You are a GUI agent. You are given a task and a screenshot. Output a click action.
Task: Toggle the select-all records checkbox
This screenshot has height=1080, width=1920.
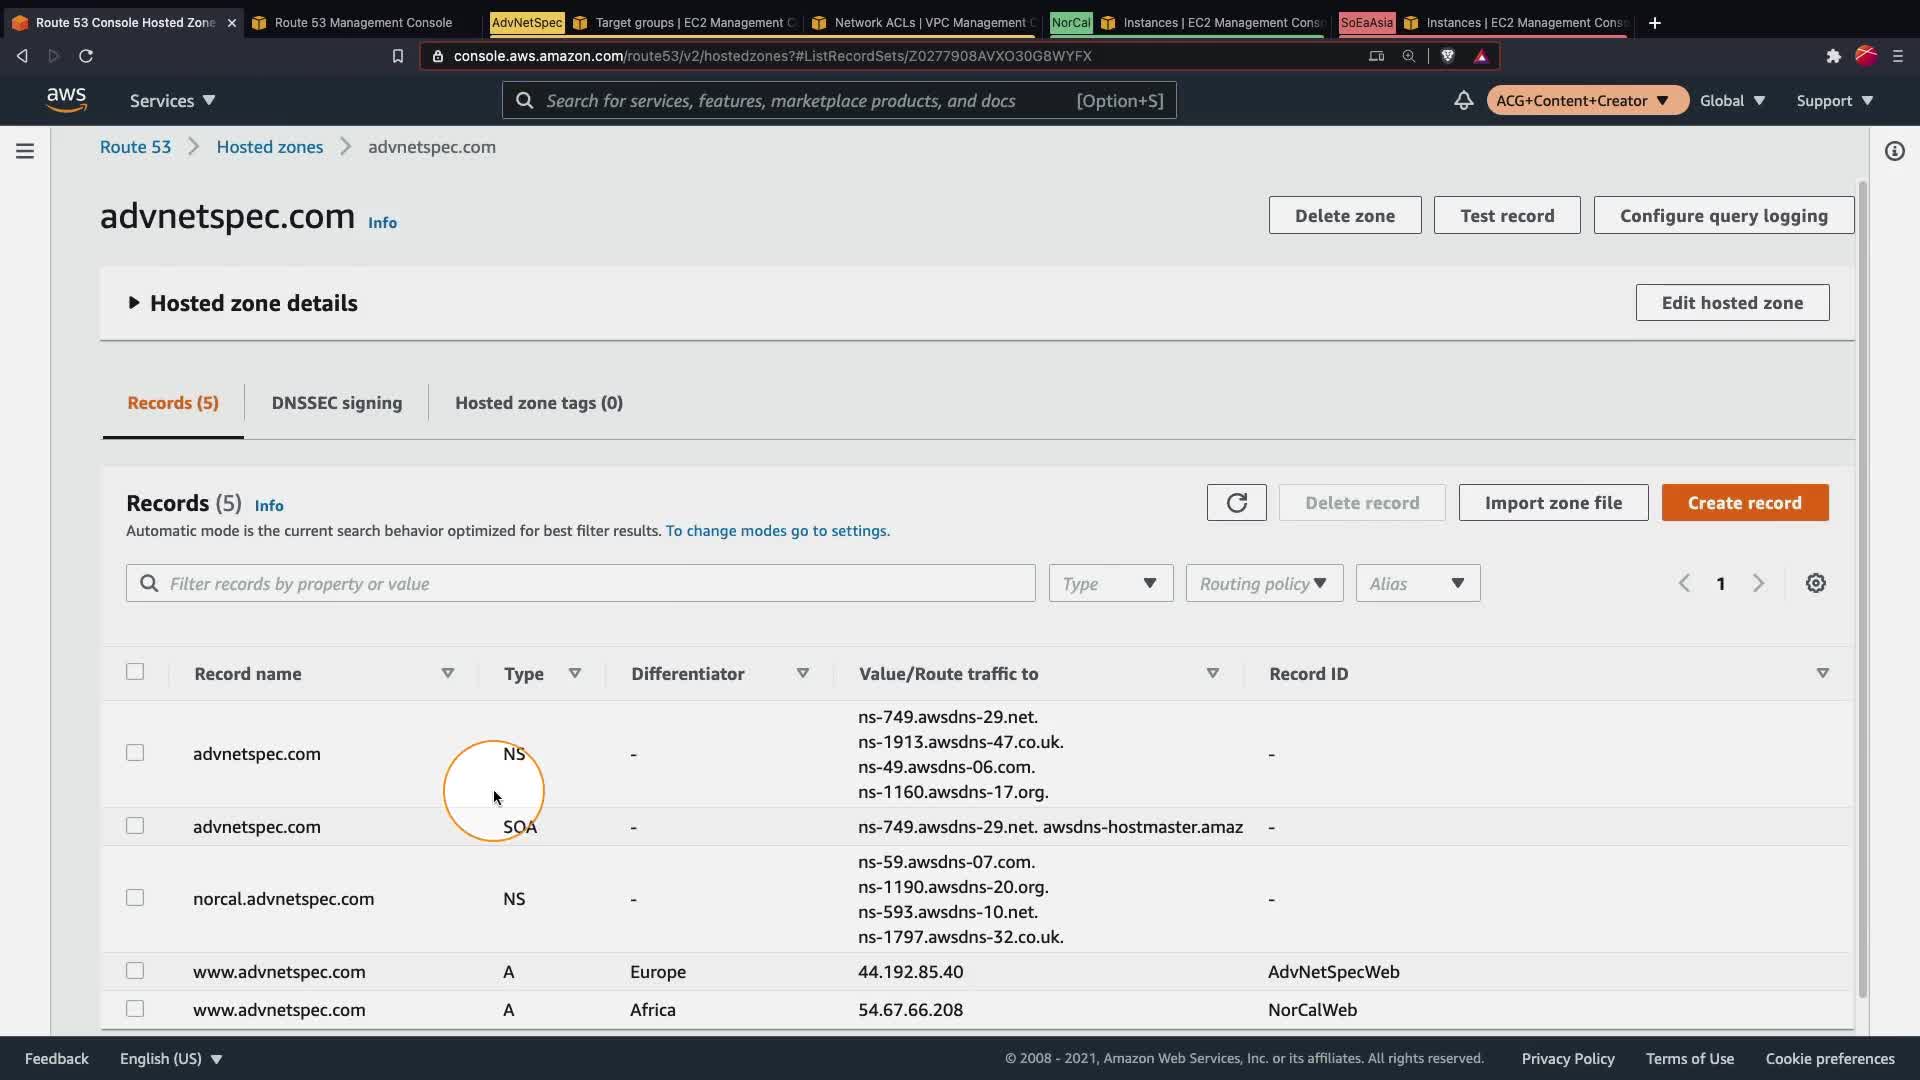tap(135, 672)
